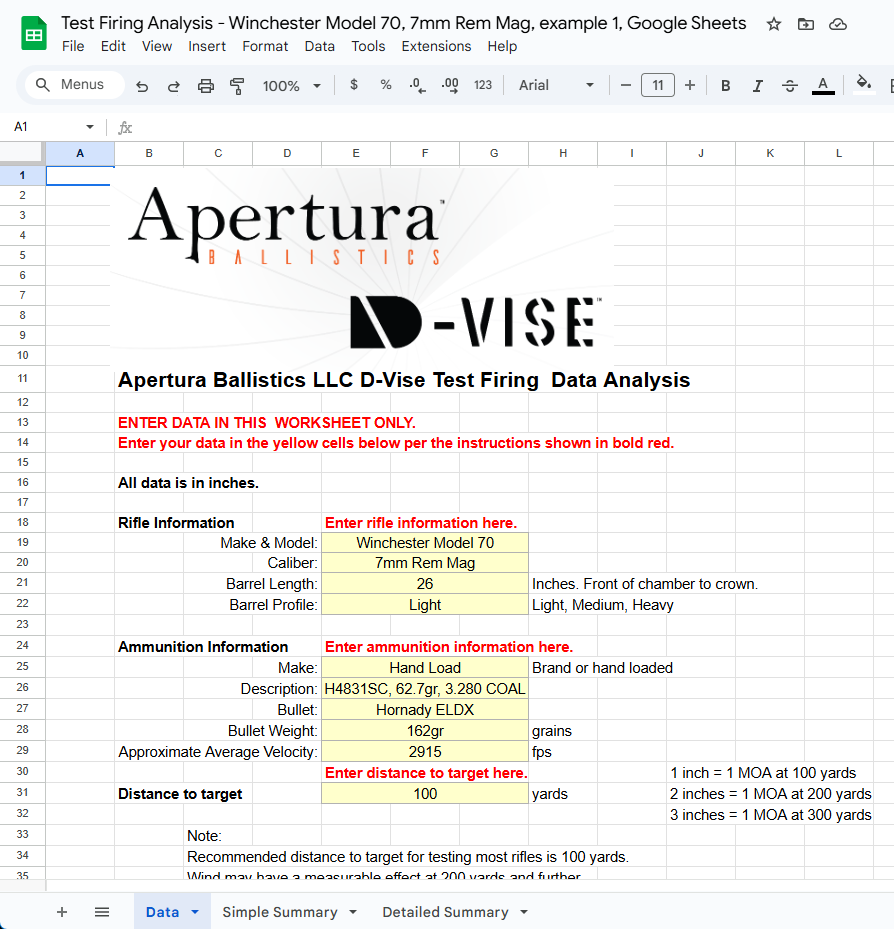Click the increase decimal places icon
Screen dimensions: 894x929
(449, 85)
